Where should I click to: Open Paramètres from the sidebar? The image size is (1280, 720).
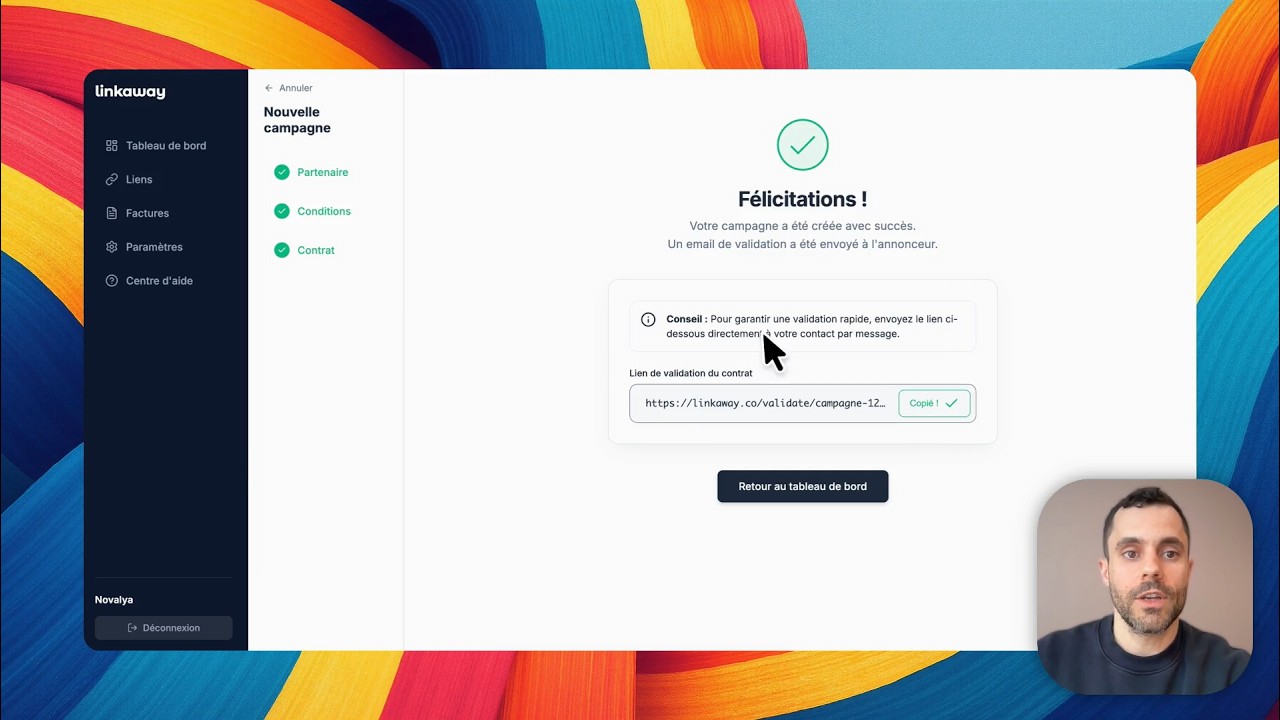pyautogui.click(x=154, y=247)
